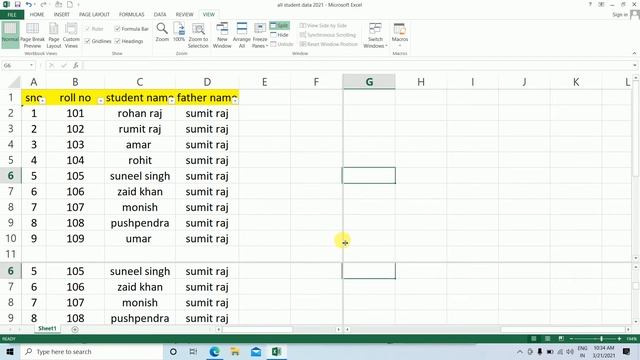Switch to the HOME tab
The image size is (640, 360).
point(37,14)
